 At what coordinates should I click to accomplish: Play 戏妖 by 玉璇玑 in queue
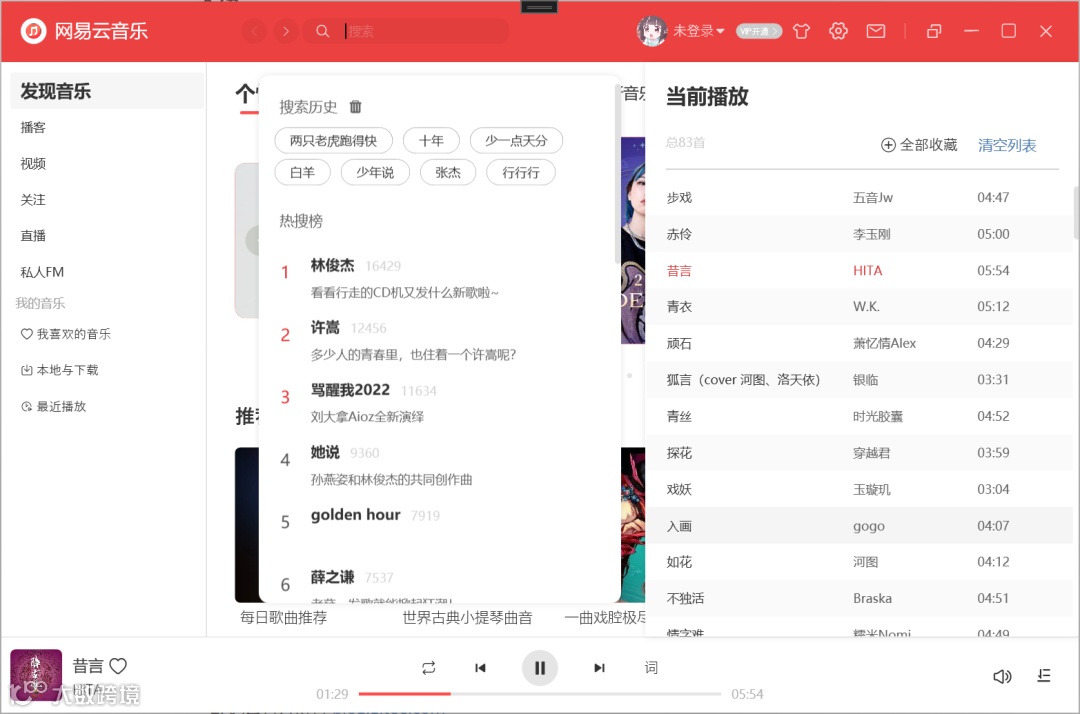click(x=859, y=489)
